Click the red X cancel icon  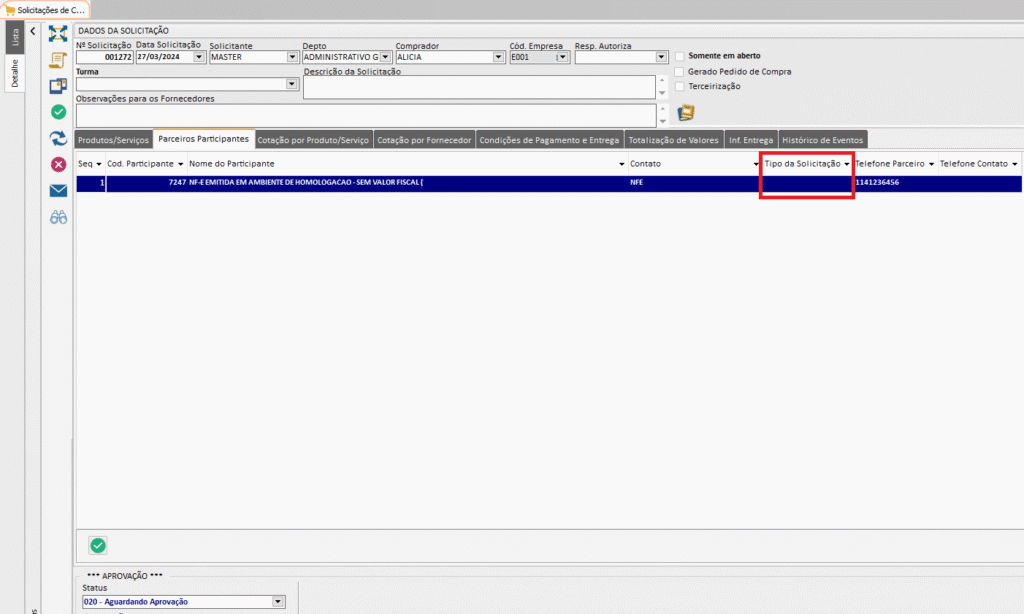pyautogui.click(x=58, y=165)
